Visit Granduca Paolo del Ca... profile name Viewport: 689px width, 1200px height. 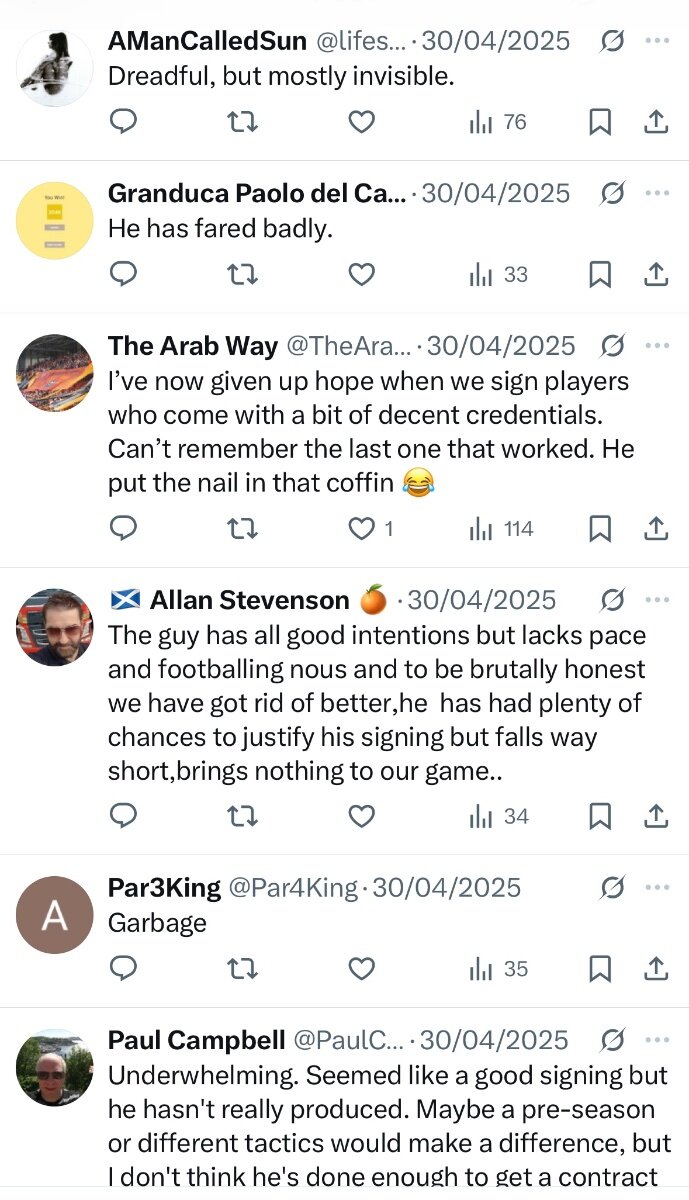257,193
